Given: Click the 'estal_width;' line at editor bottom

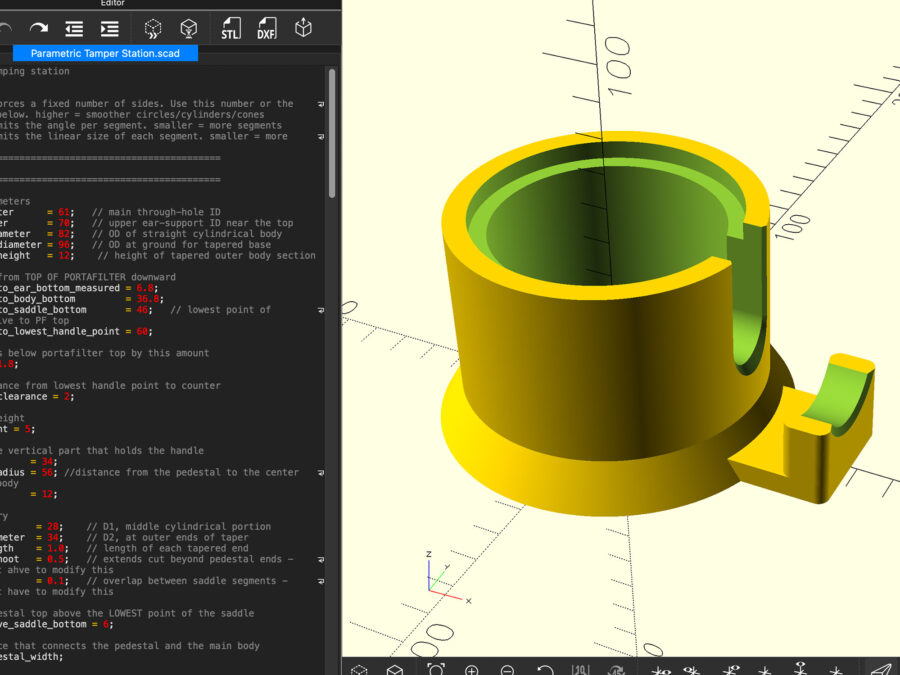Looking at the screenshot, I should click(x=32, y=657).
